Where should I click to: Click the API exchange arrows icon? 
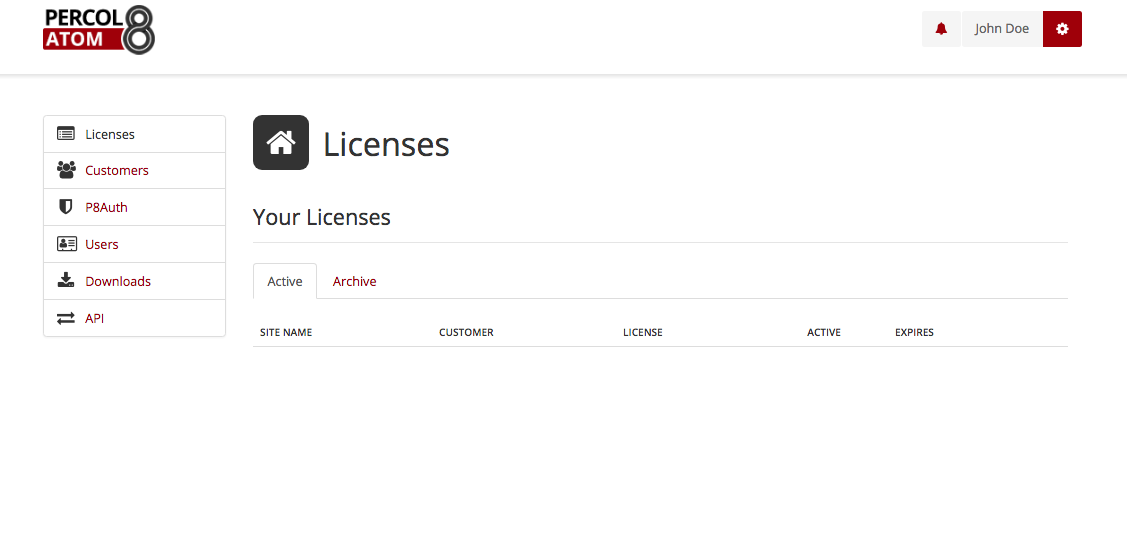66,318
